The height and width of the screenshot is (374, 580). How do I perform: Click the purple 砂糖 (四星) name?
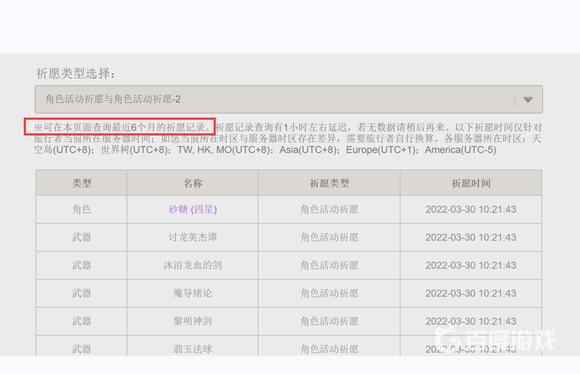[193, 209]
